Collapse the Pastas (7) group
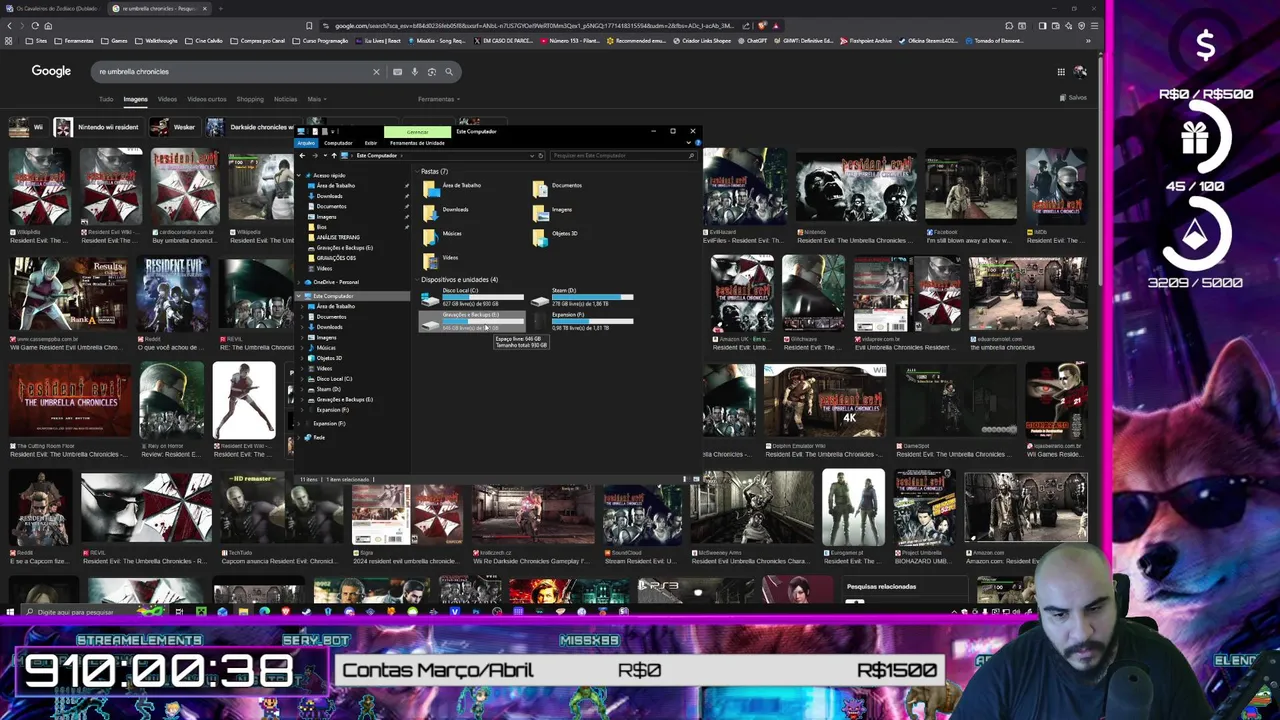 (417, 172)
